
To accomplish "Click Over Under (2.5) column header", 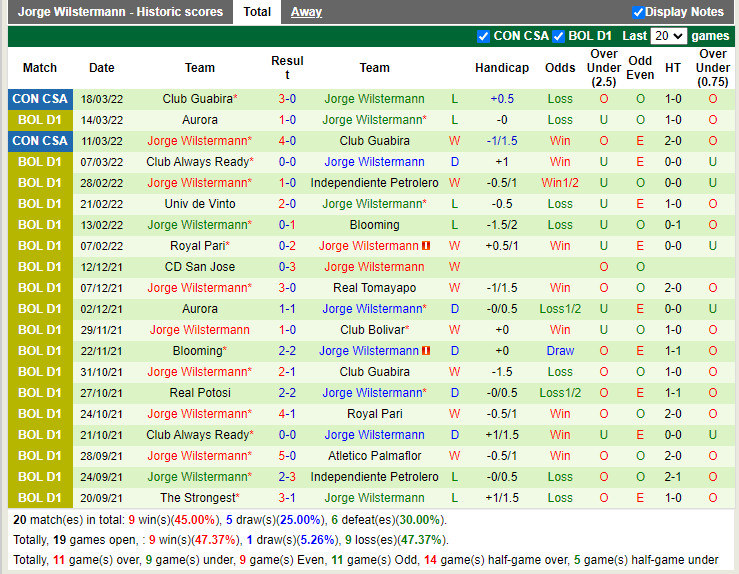I will [604, 68].
